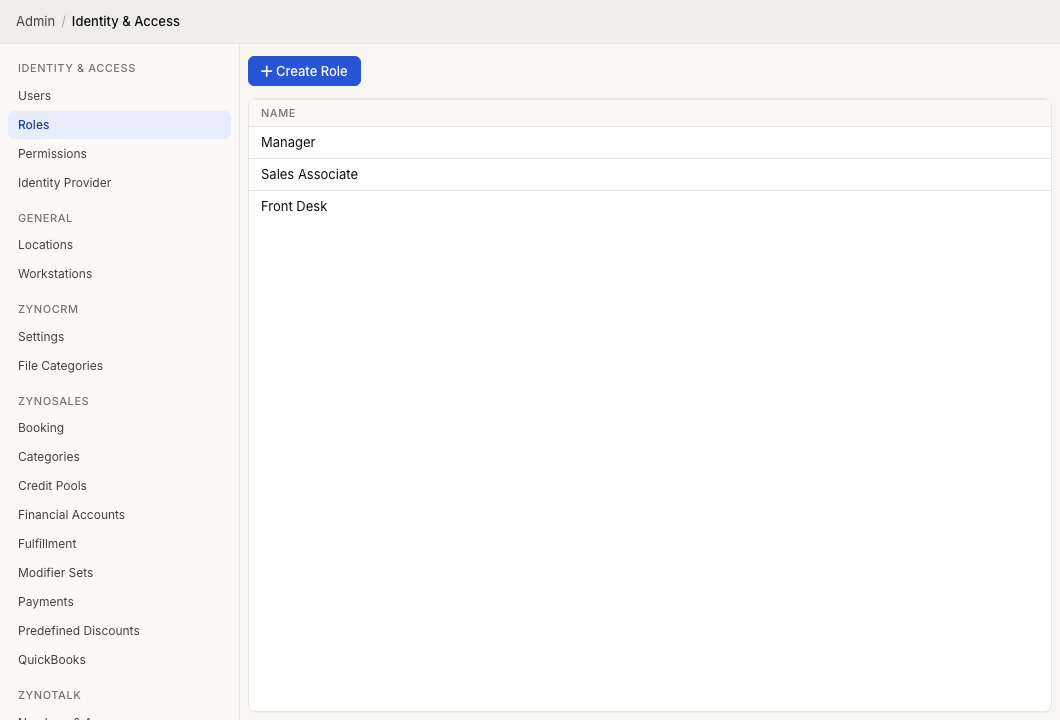Open Booking settings

click(x=120, y=428)
